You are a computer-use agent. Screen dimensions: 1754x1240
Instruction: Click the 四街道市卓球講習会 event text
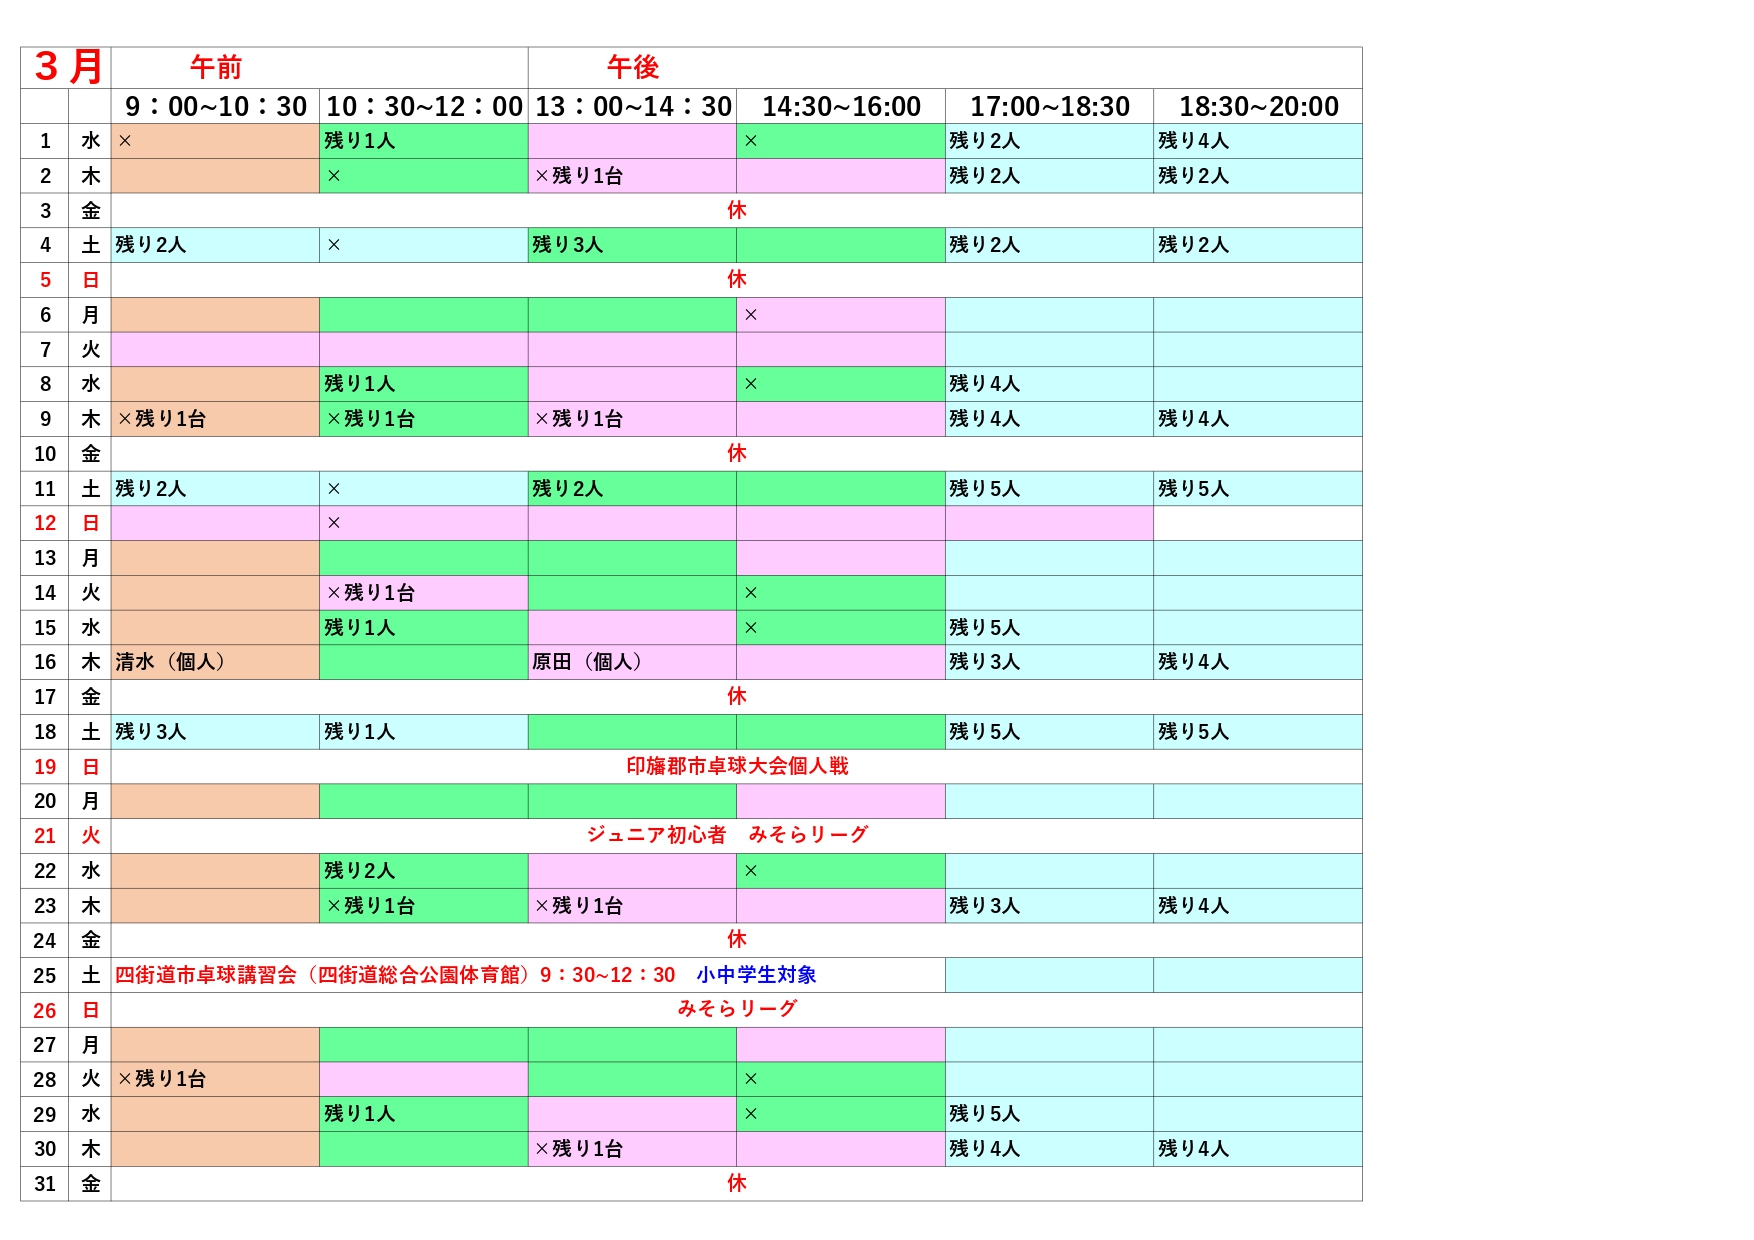tap(206, 975)
